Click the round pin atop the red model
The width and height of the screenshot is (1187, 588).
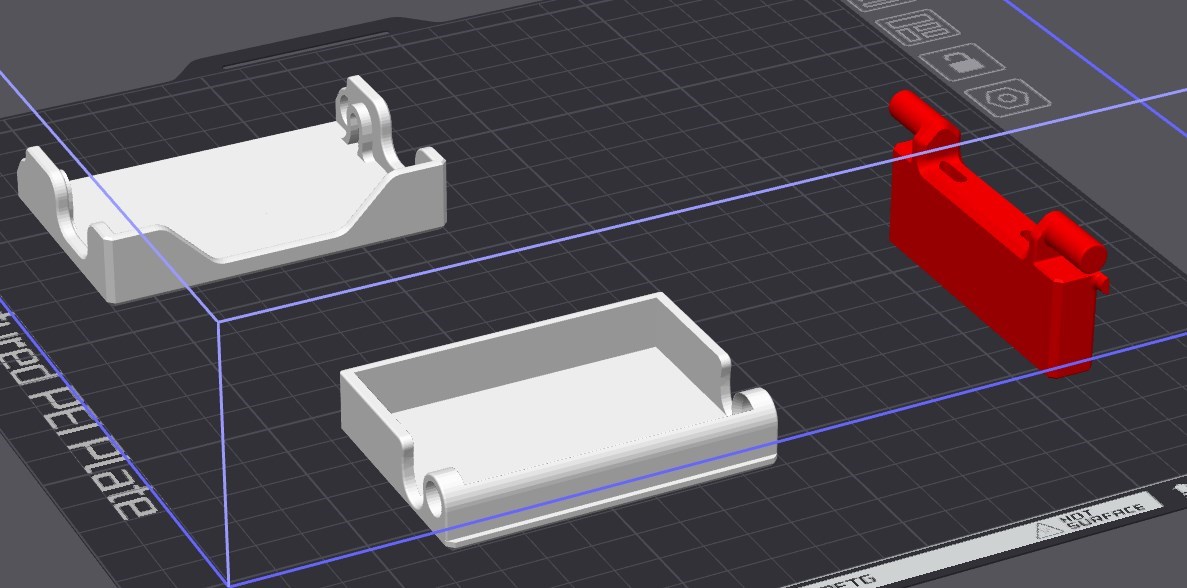(908, 110)
